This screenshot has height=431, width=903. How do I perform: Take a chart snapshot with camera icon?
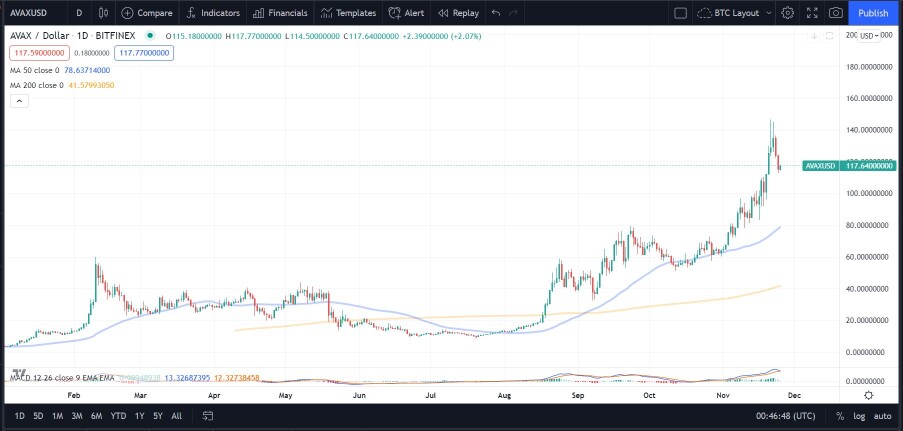coord(836,13)
